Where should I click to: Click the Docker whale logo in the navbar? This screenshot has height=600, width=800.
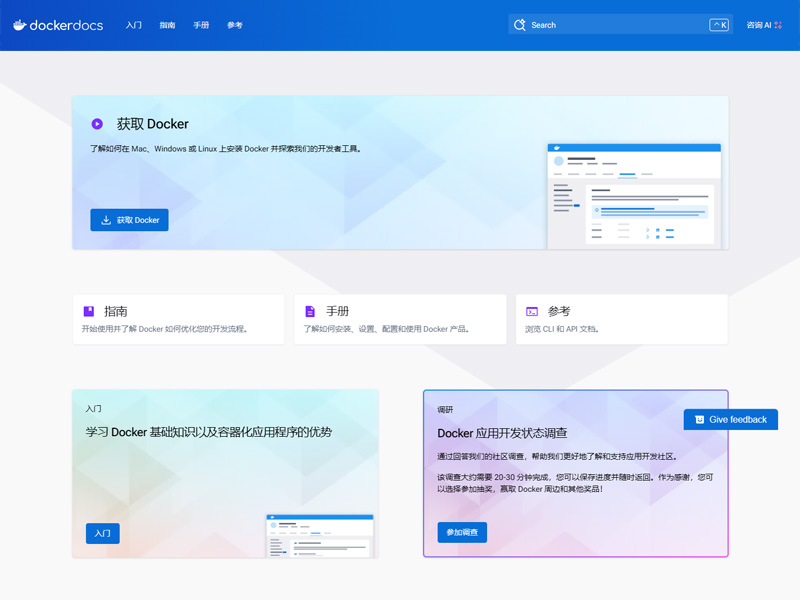pyautogui.click(x=21, y=24)
